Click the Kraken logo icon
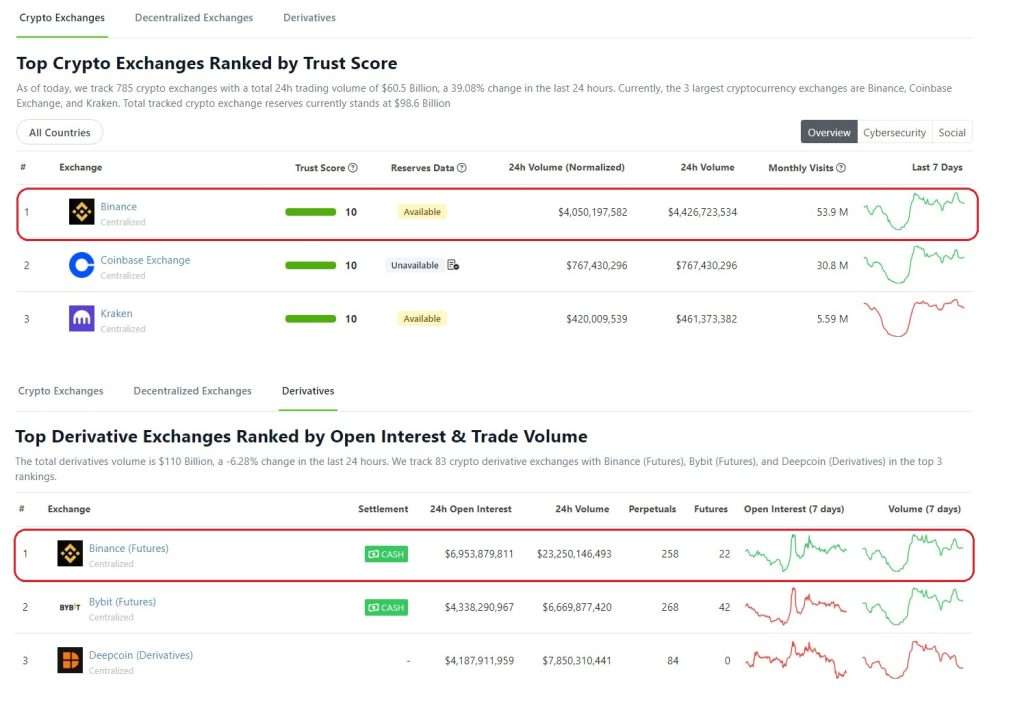 click(x=82, y=319)
